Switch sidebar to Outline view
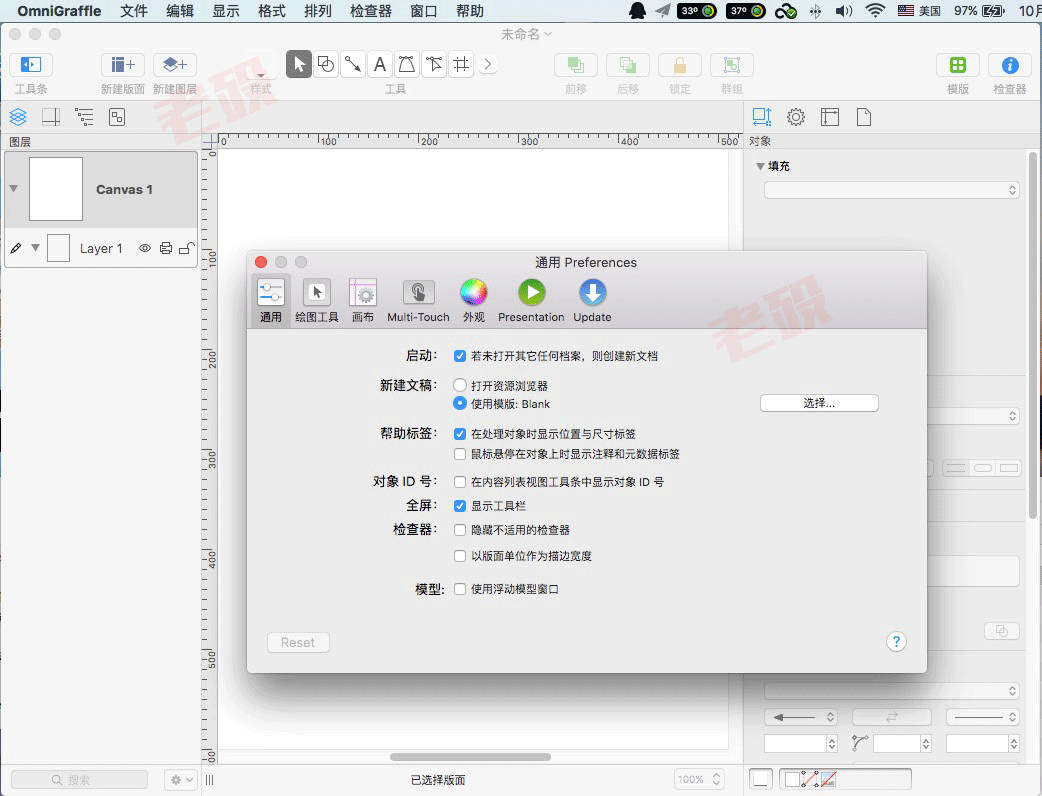This screenshot has width=1042, height=796. tap(84, 117)
